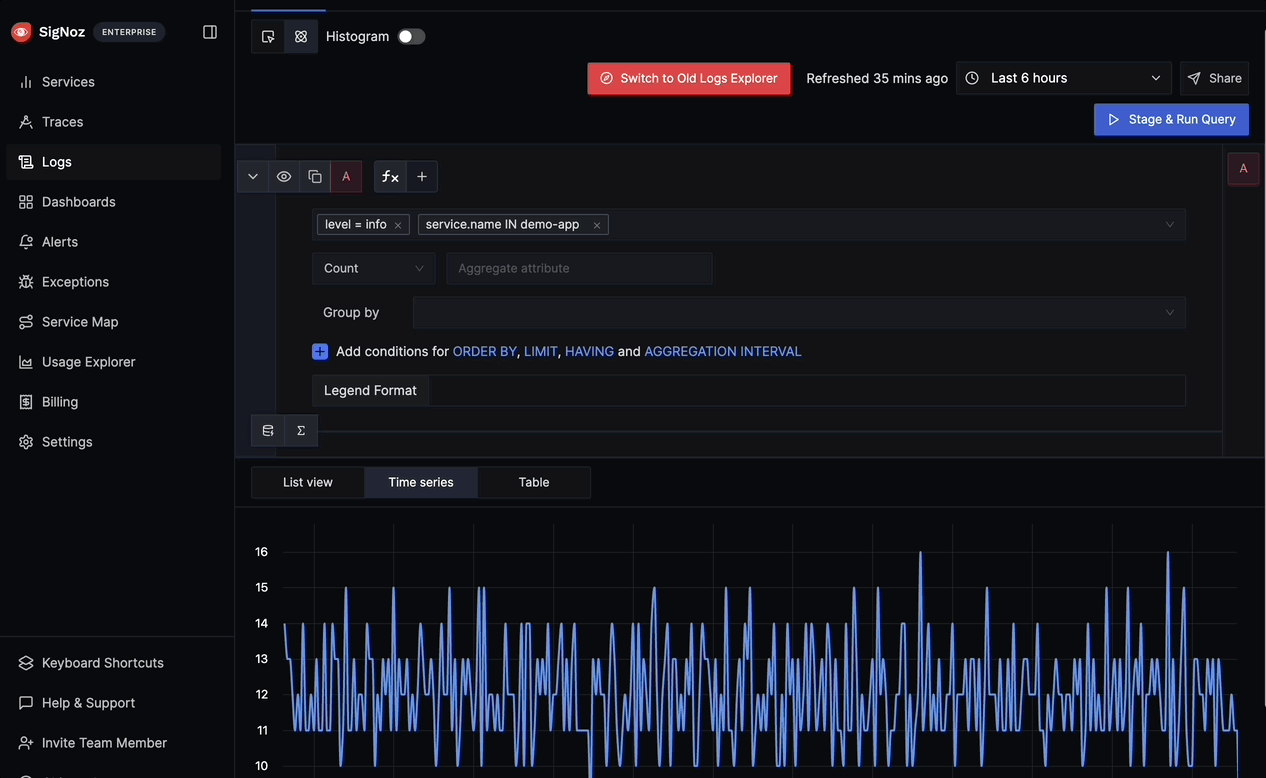This screenshot has height=778, width=1266.
Task: Remove the level = info filter tag
Action: 398,225
